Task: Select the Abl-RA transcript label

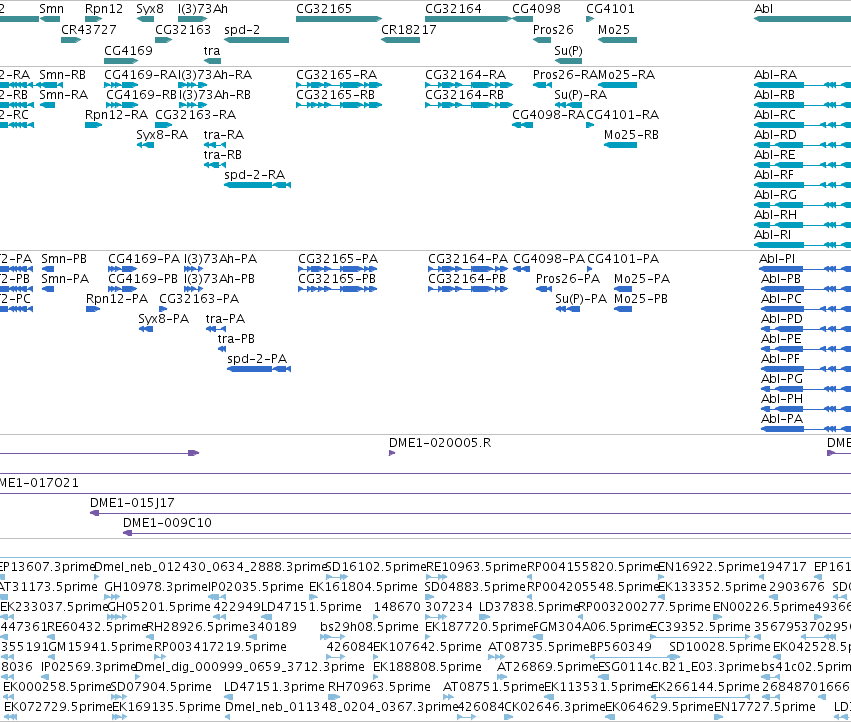Action: coord(776,74)
